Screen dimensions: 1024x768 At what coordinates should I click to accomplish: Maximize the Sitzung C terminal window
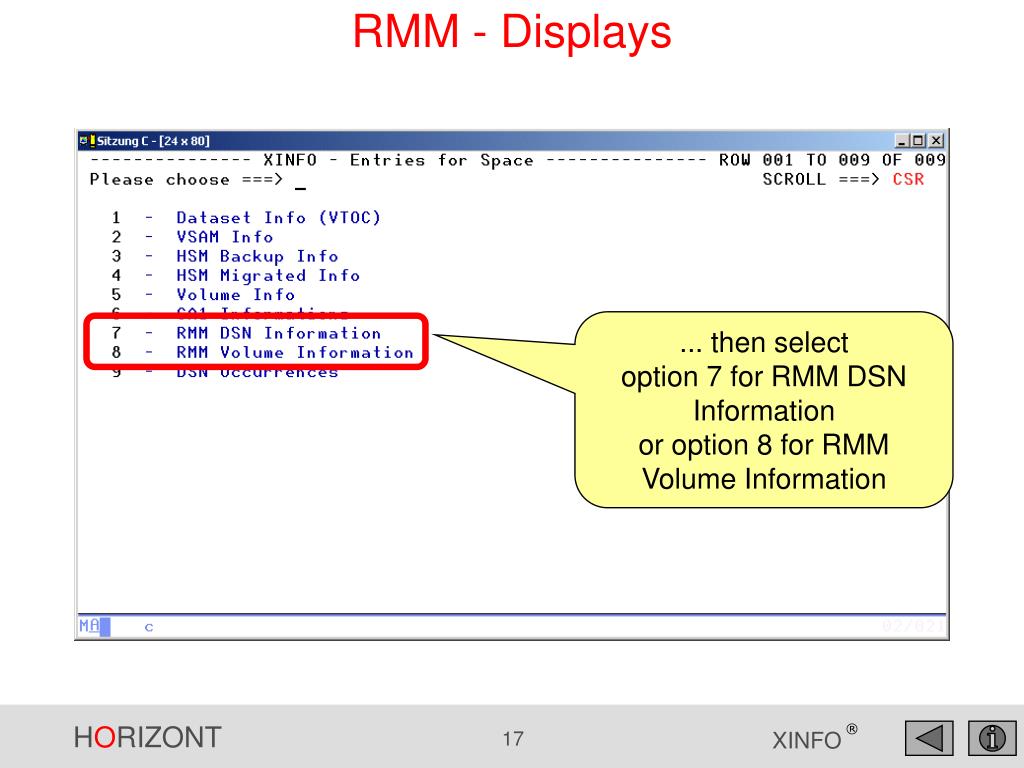918,140
